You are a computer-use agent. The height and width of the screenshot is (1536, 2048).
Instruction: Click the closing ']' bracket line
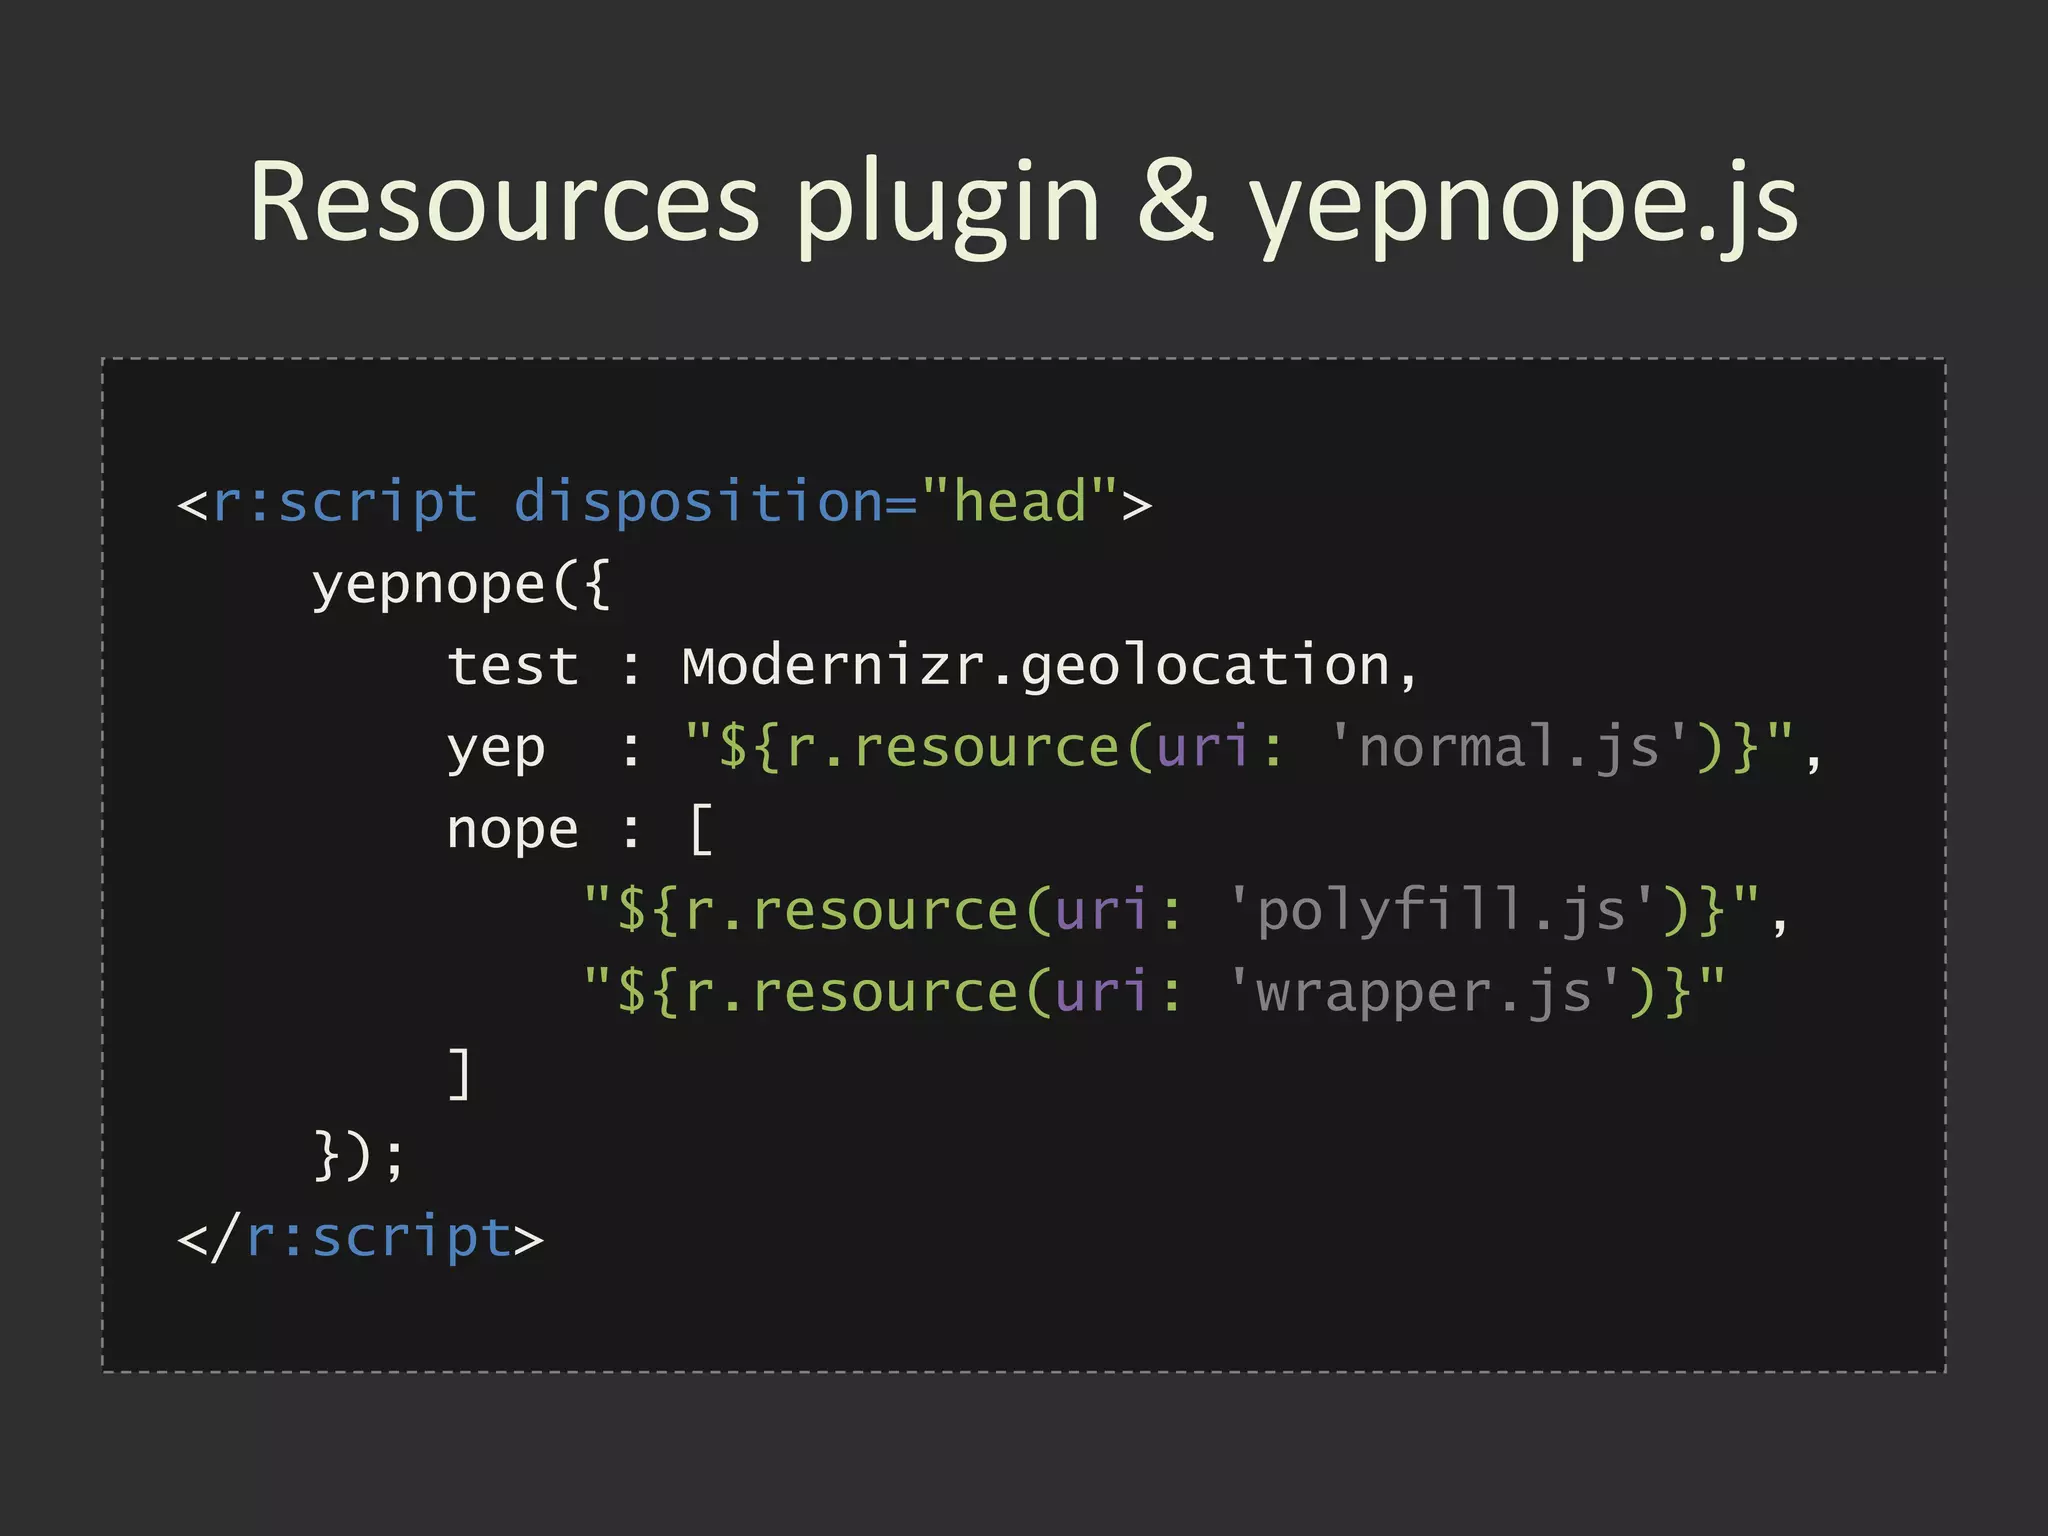(459, 1073)
